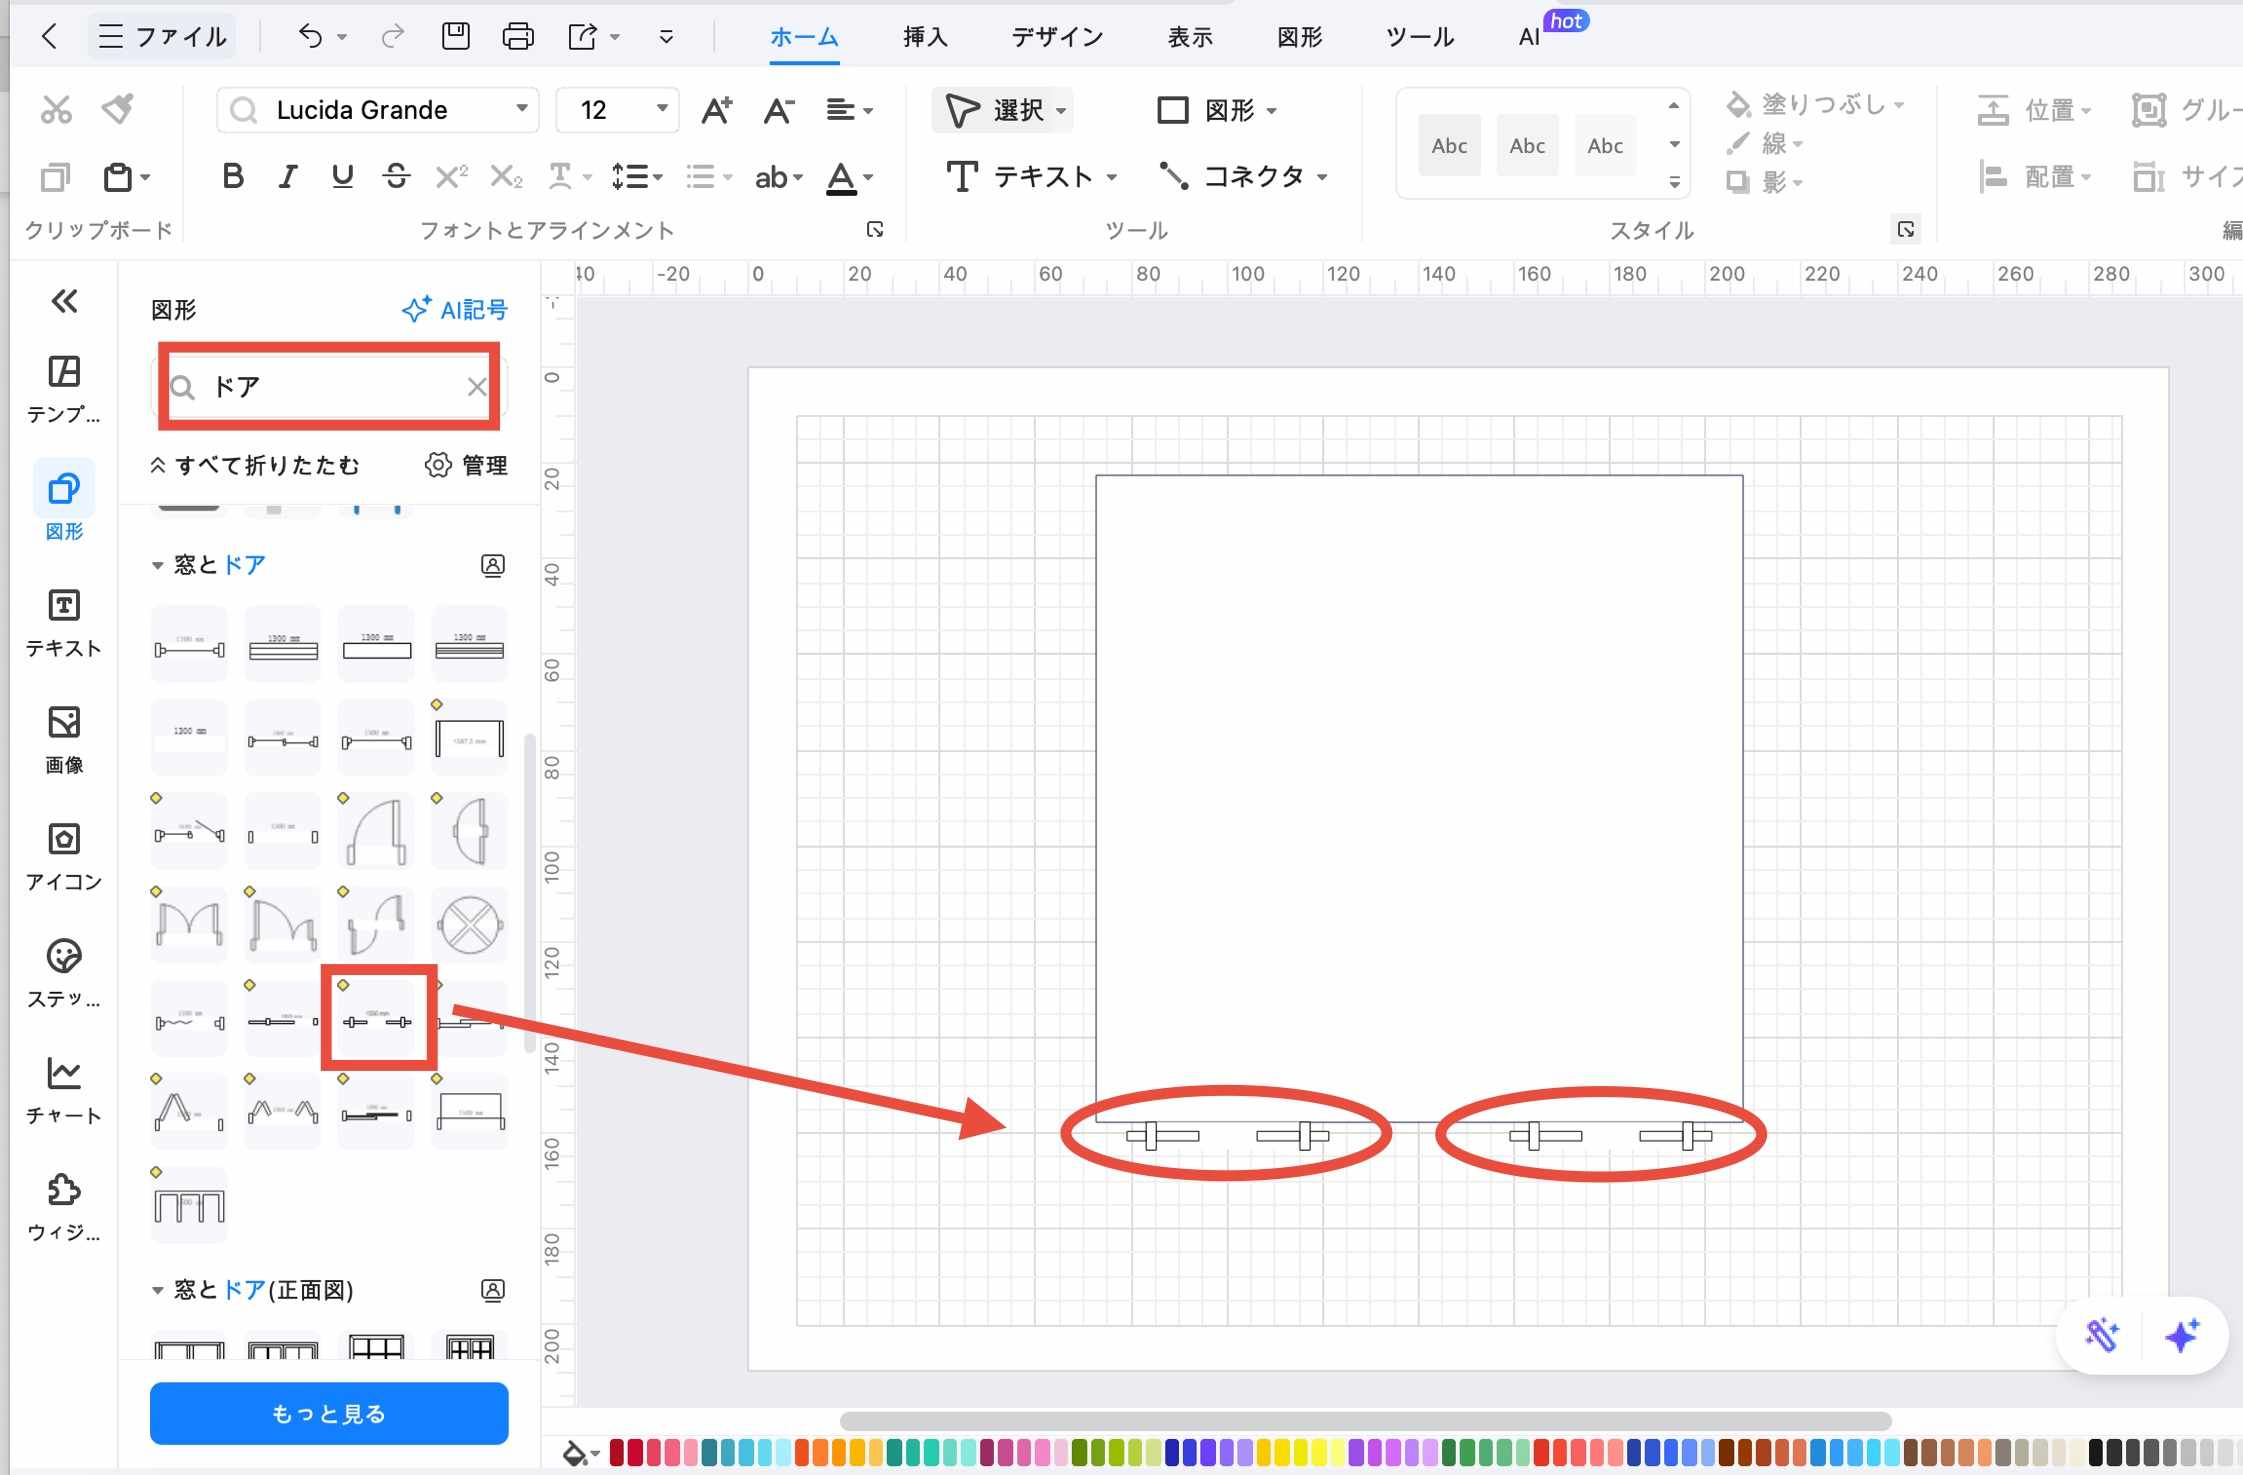
Task: Clear the search field with X
Action: coord(477,387)
